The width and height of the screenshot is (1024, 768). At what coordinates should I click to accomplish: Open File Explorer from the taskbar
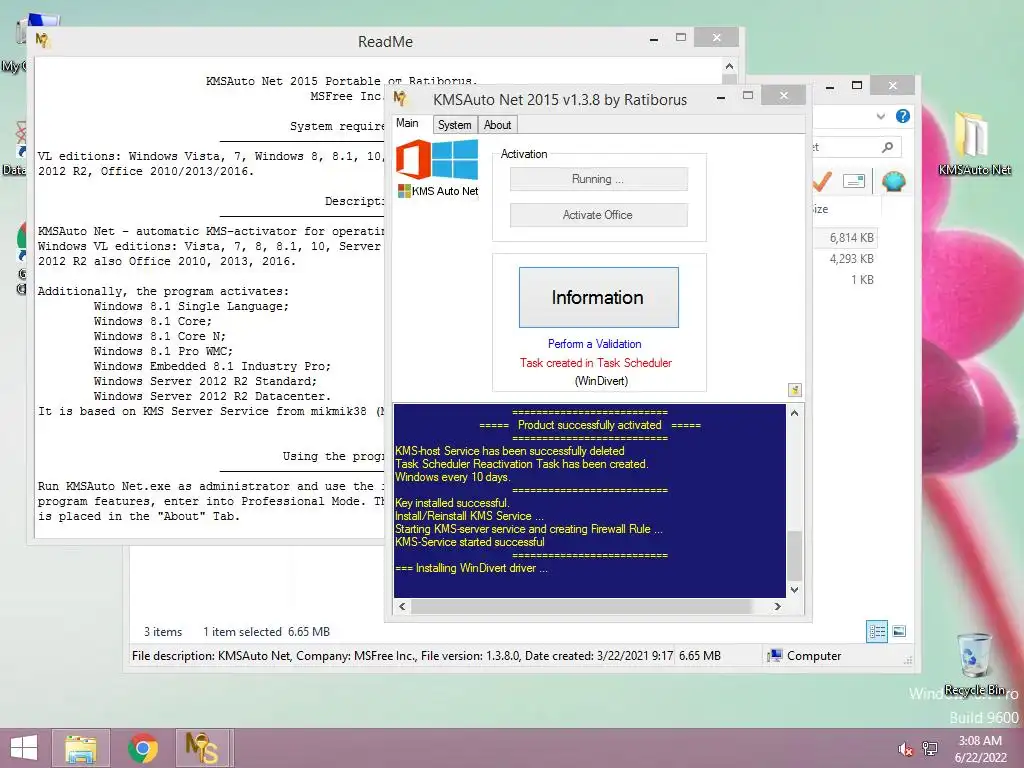[x=80, y=748]
